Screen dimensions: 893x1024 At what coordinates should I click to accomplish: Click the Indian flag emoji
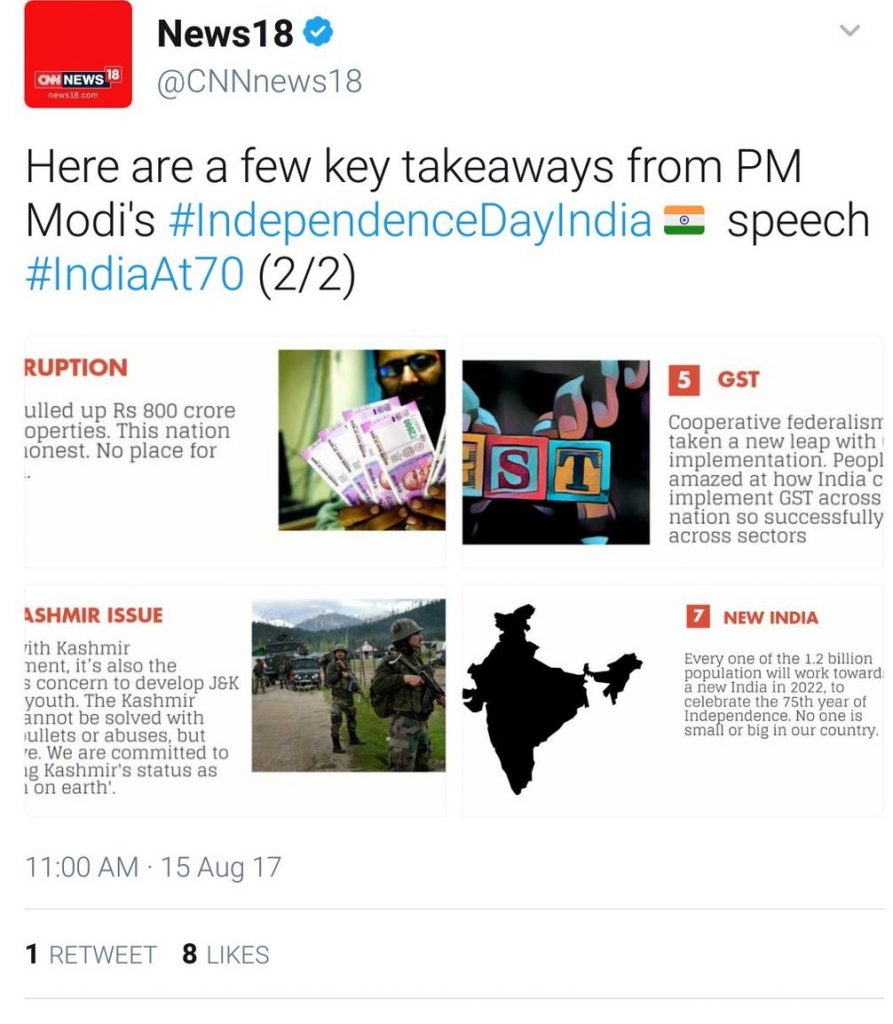684,220
